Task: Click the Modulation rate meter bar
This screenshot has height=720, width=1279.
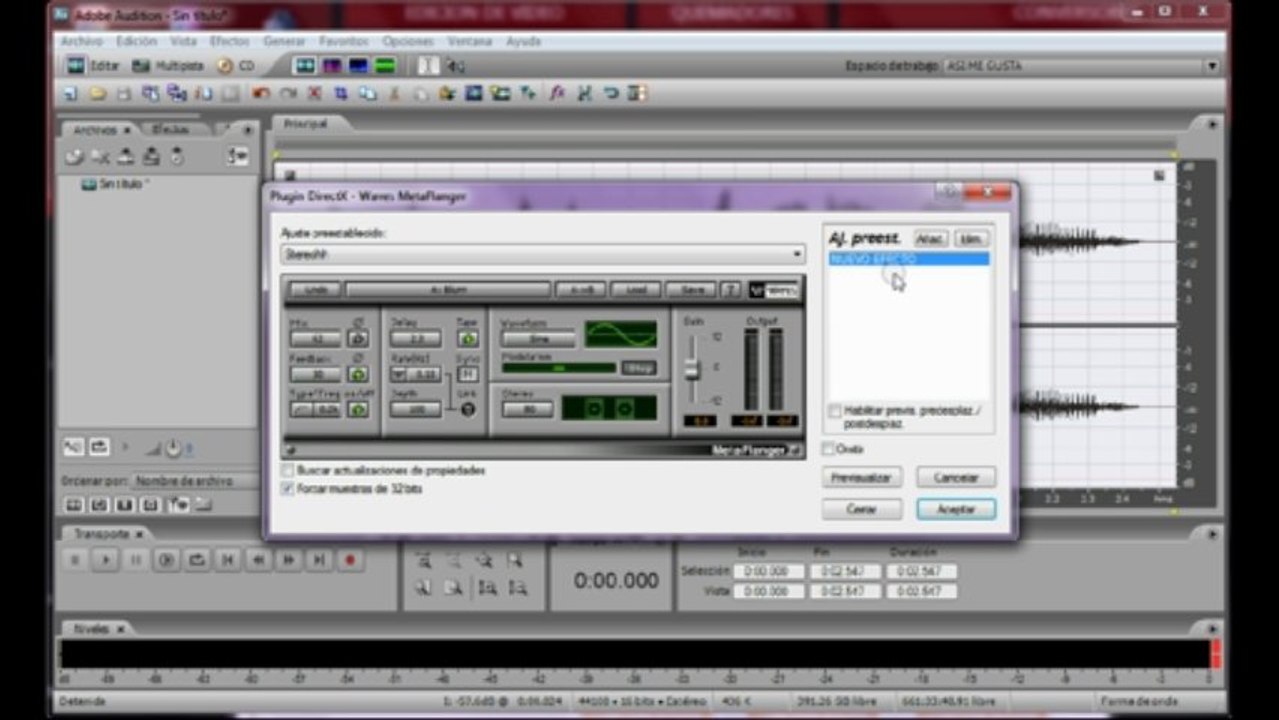Action: (558, 368)
